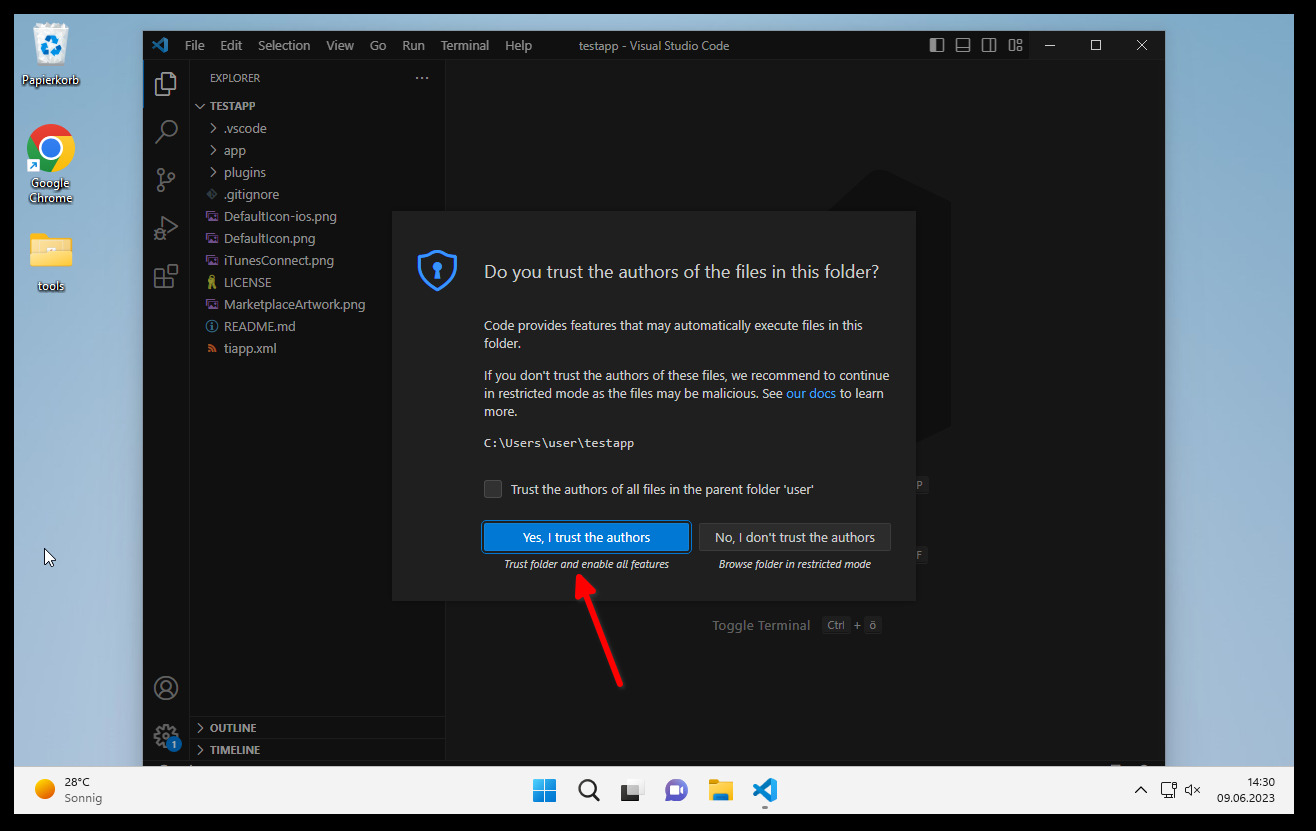Image resolution: width=1316 pixels, height=831 pixels.
Task: Show hidden tray icons chevron
Action: tap(1140, 790)
